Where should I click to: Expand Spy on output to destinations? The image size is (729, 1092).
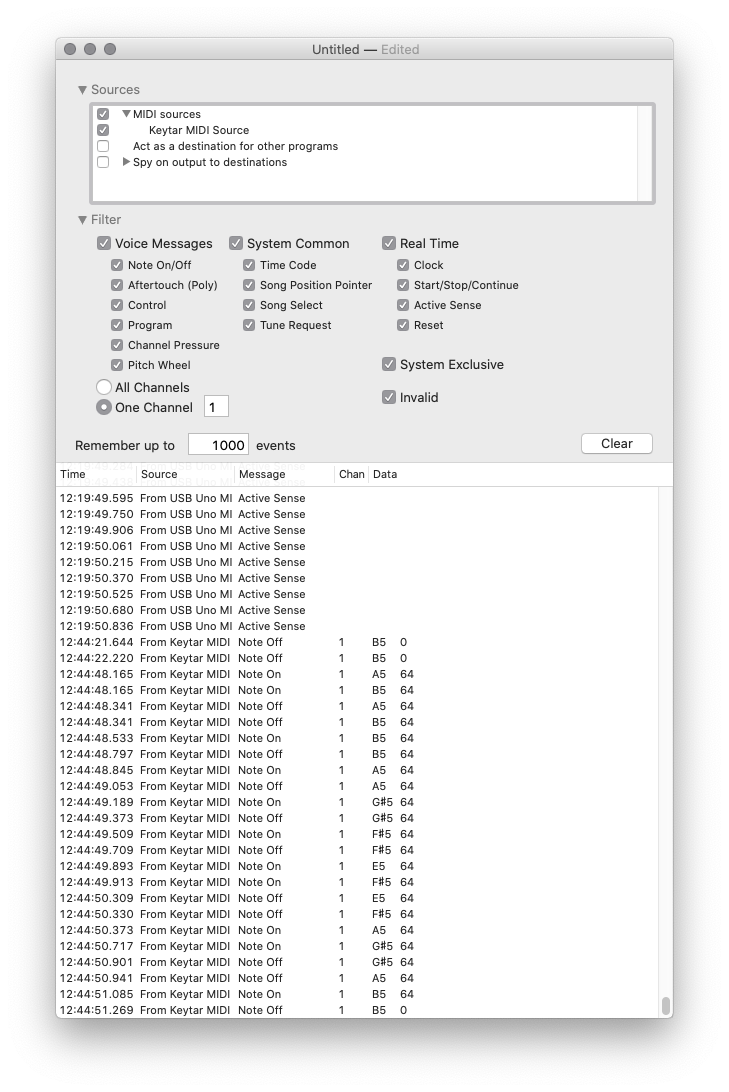point(126,162)
